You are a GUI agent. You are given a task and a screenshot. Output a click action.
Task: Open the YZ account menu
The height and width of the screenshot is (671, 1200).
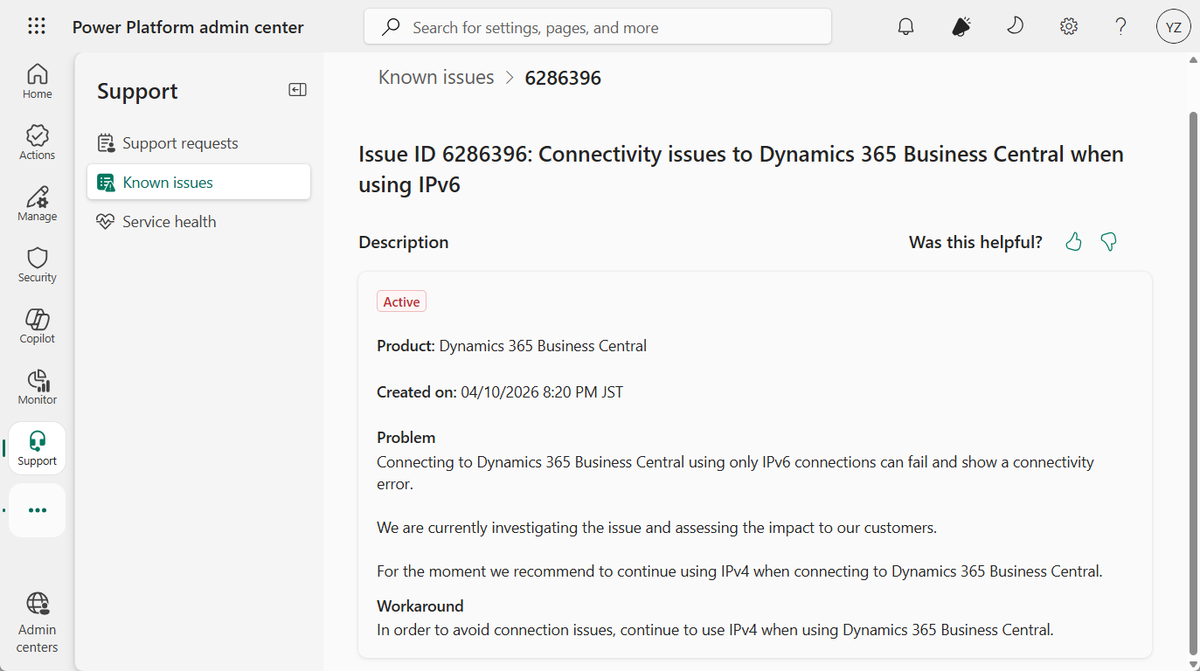click(1173, 26)
